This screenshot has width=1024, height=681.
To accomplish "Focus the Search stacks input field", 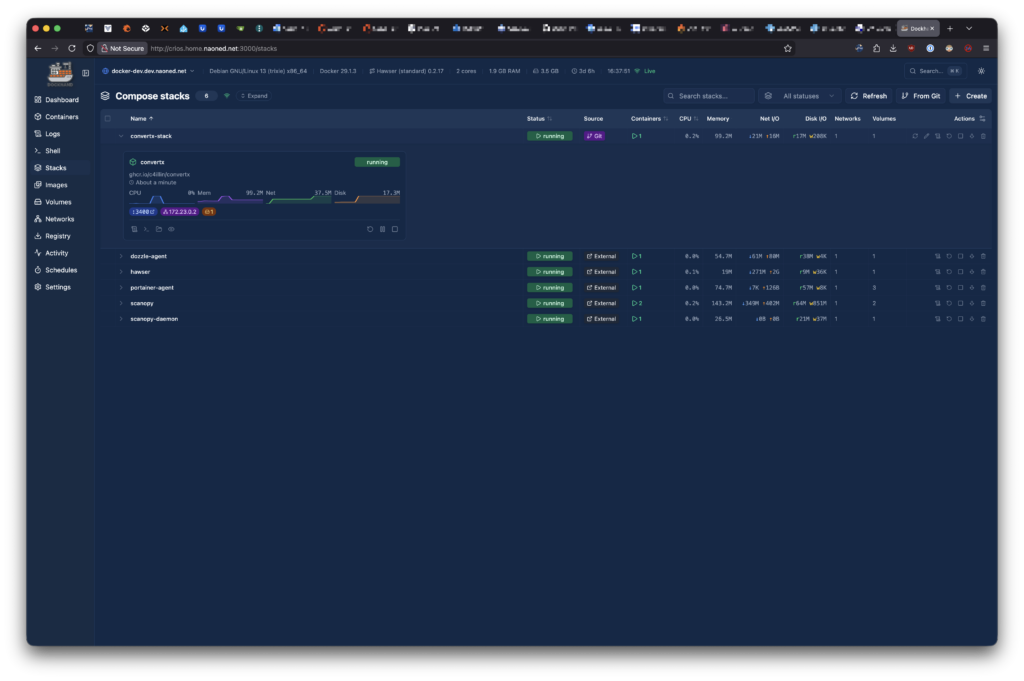I will click(714, 96).
